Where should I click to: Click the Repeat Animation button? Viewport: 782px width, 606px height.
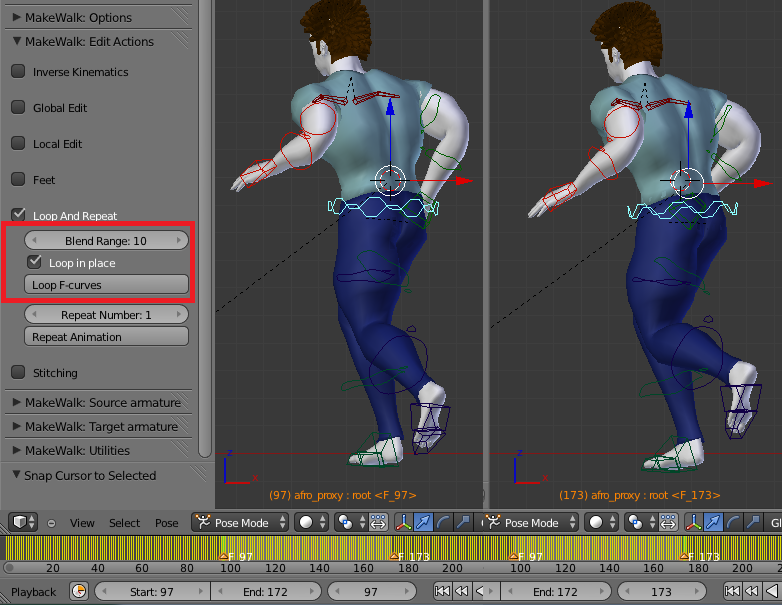point(106,337)
